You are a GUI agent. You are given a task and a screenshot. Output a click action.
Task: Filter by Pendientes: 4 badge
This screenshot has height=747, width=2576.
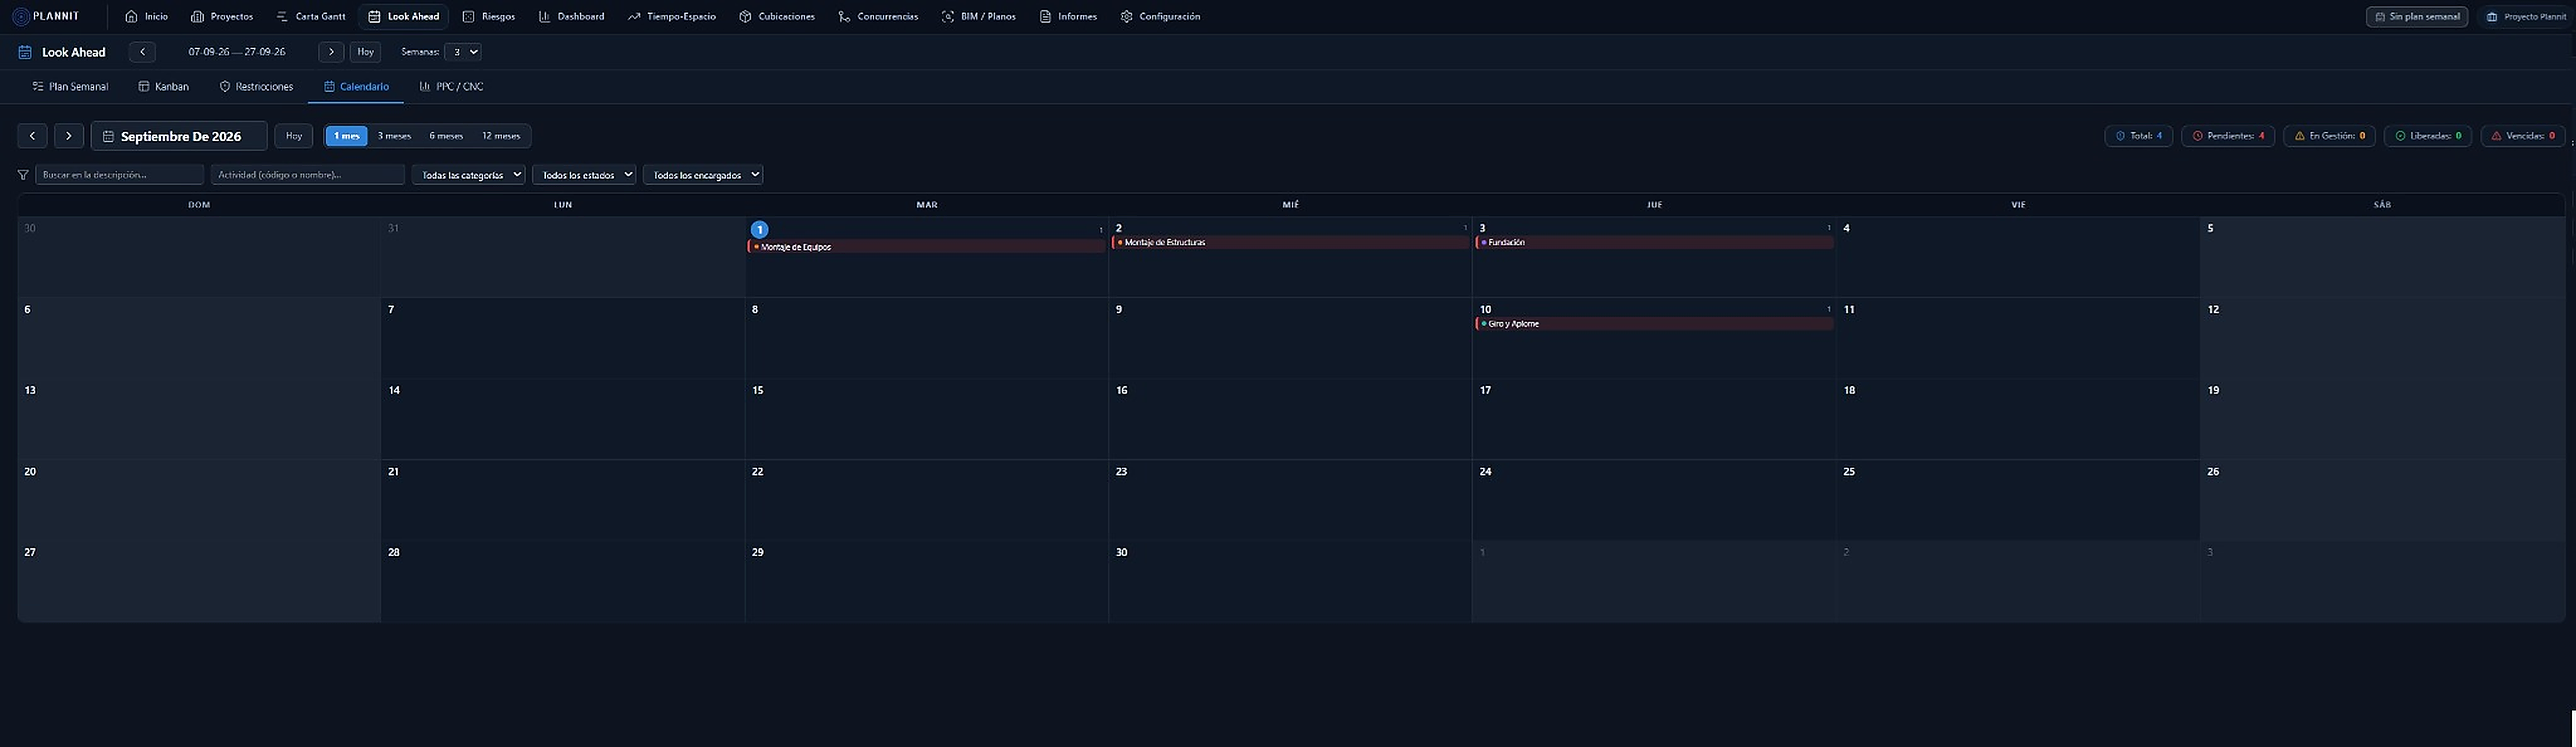[x=2228, y=136]
